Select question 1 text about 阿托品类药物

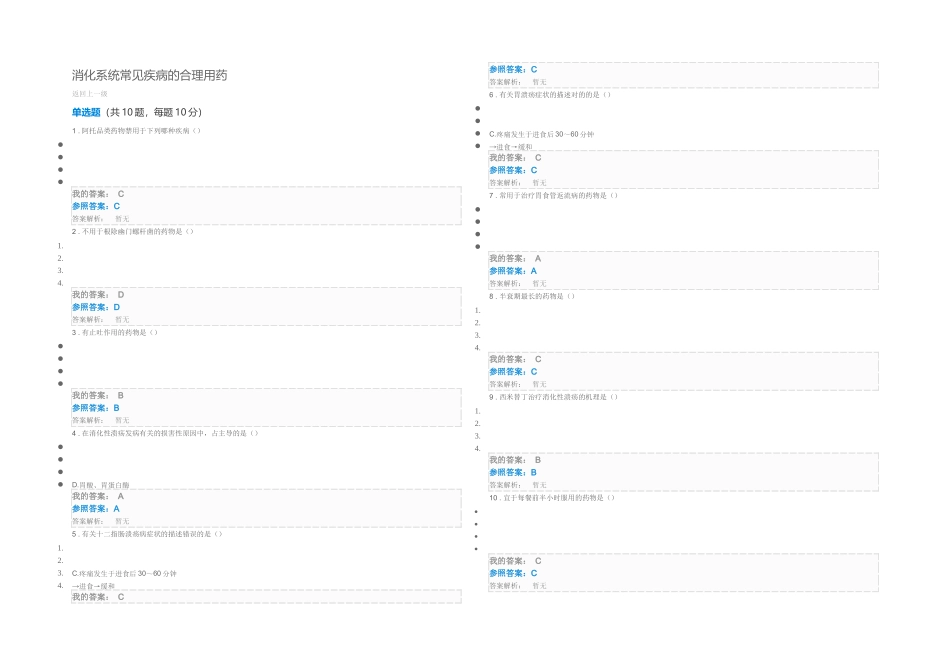tap(136, 130)
